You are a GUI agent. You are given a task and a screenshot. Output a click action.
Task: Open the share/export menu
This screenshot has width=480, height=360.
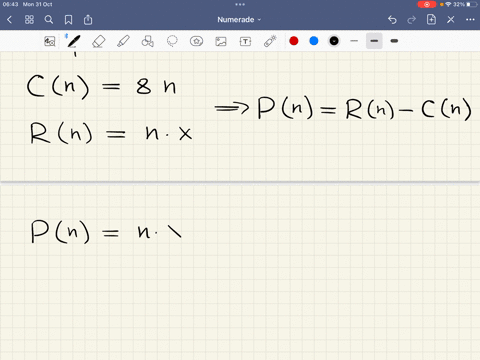pos(88,20)
